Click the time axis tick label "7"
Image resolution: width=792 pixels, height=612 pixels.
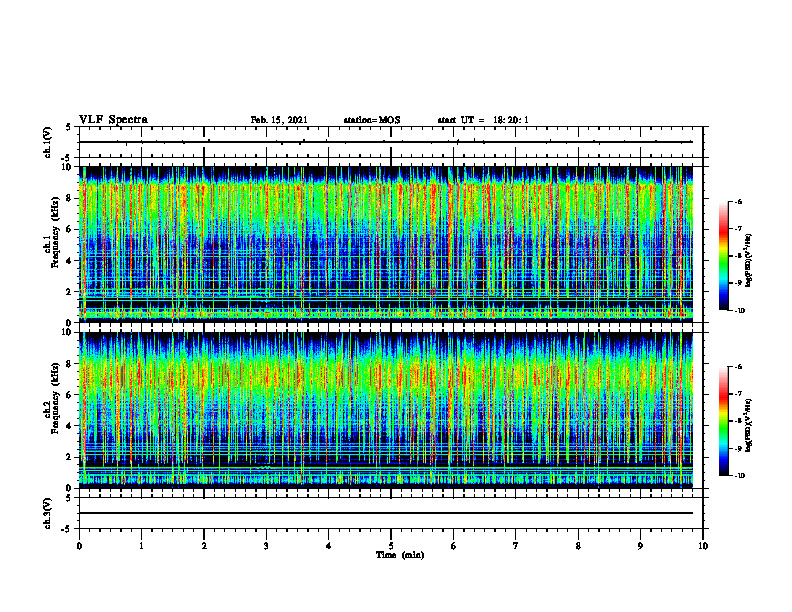[516, 546]
